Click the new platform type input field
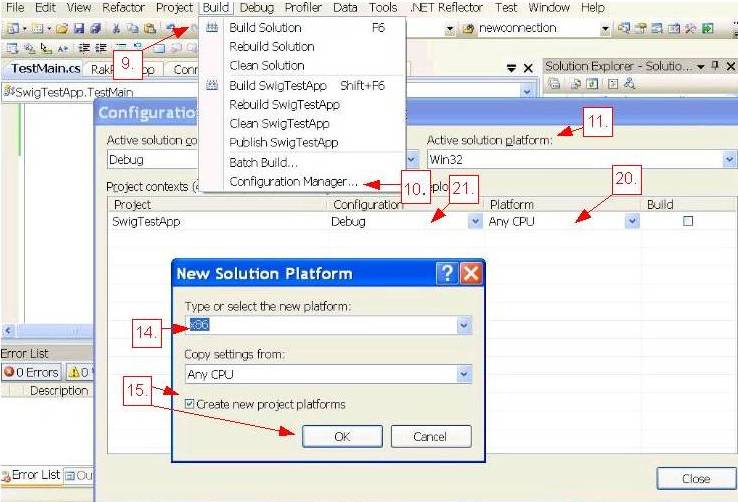Screen dimensions: 738x502 320,325
